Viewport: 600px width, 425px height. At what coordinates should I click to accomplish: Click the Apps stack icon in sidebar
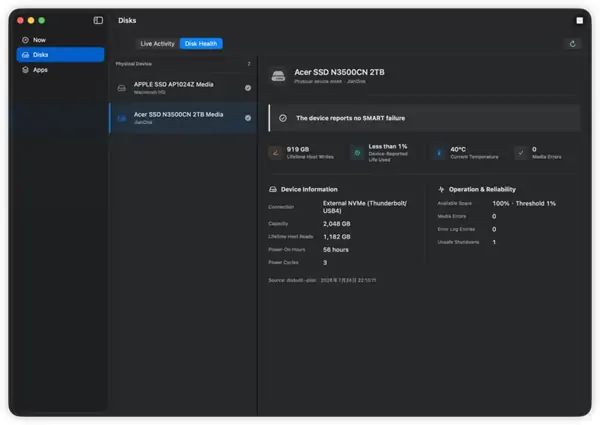[25, 70]
